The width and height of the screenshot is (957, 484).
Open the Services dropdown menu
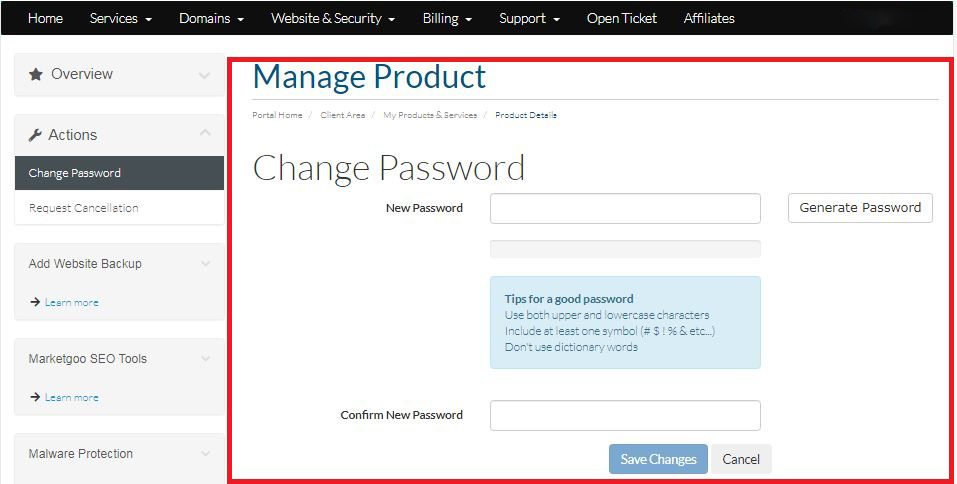(x=120, y=18)
